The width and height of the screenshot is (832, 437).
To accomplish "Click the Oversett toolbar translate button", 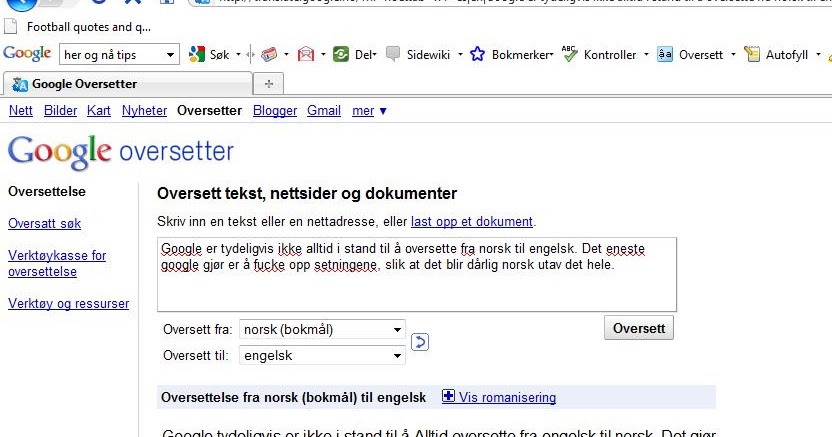I will pos(690,54).
